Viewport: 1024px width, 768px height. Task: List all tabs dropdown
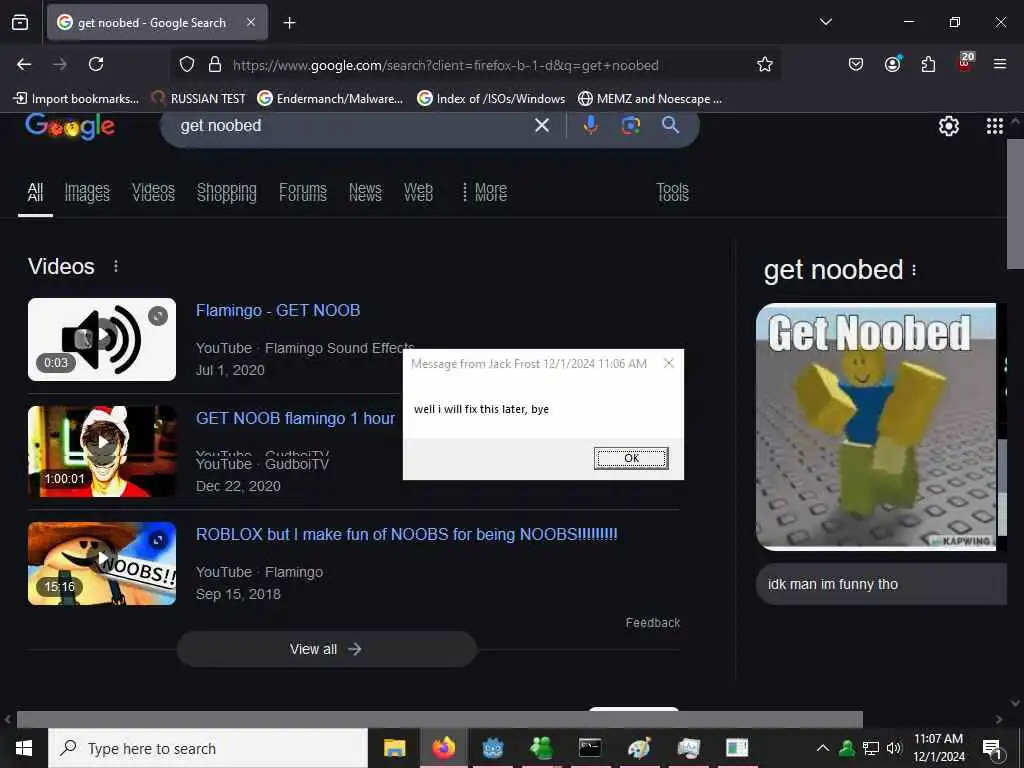825,22
